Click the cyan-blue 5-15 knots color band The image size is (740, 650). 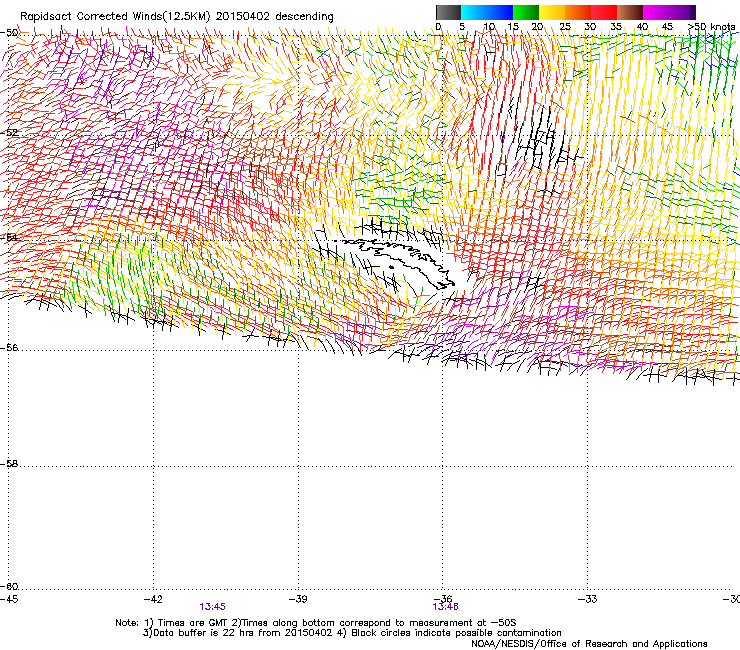487,12
